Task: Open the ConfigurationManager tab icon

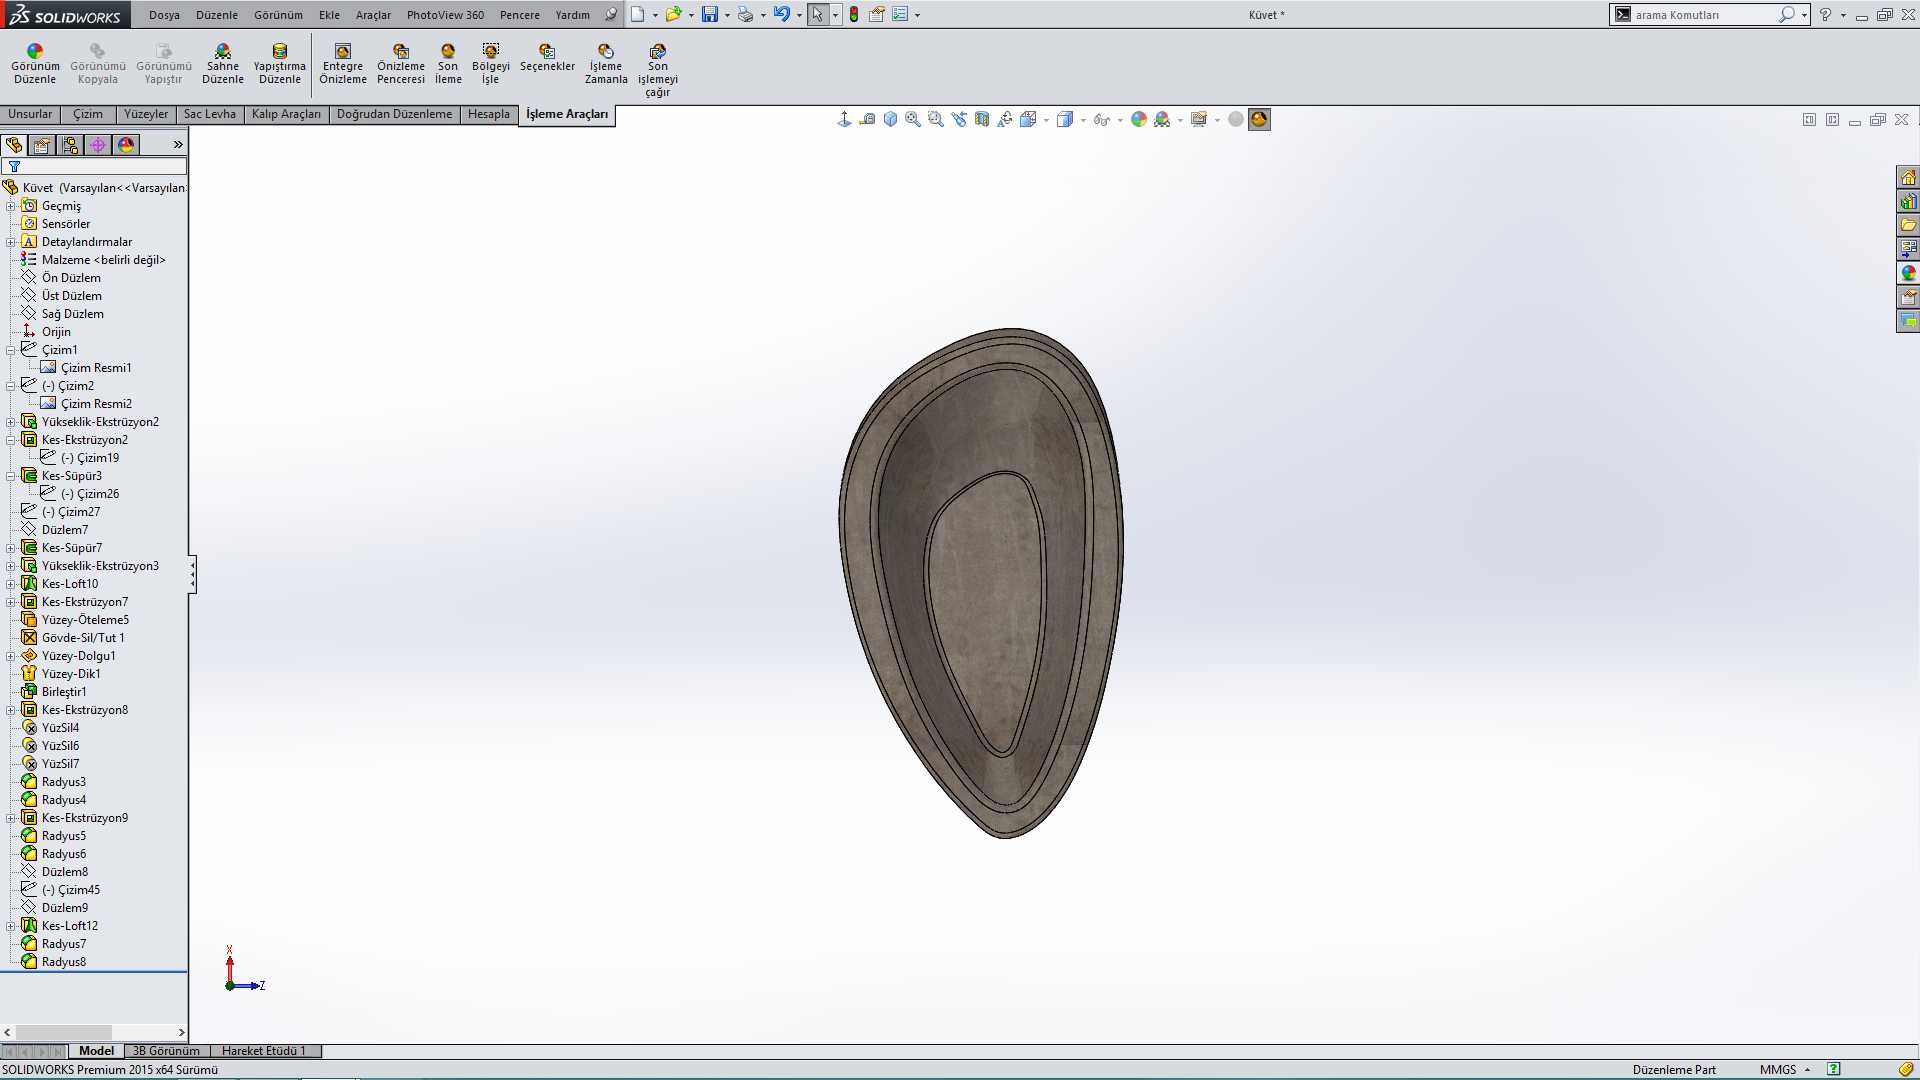Action: coord(70,145)
